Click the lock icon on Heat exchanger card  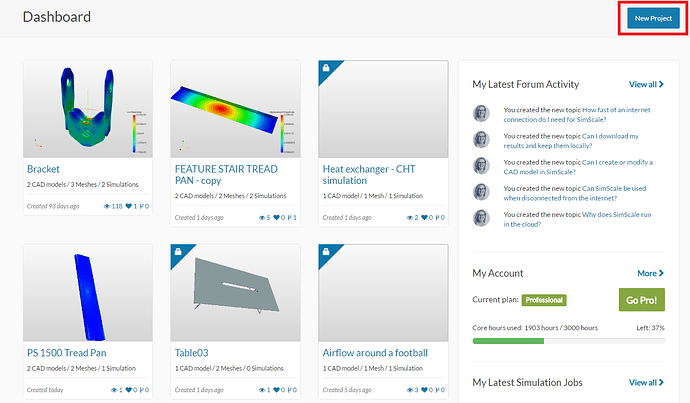click(326, 68)
